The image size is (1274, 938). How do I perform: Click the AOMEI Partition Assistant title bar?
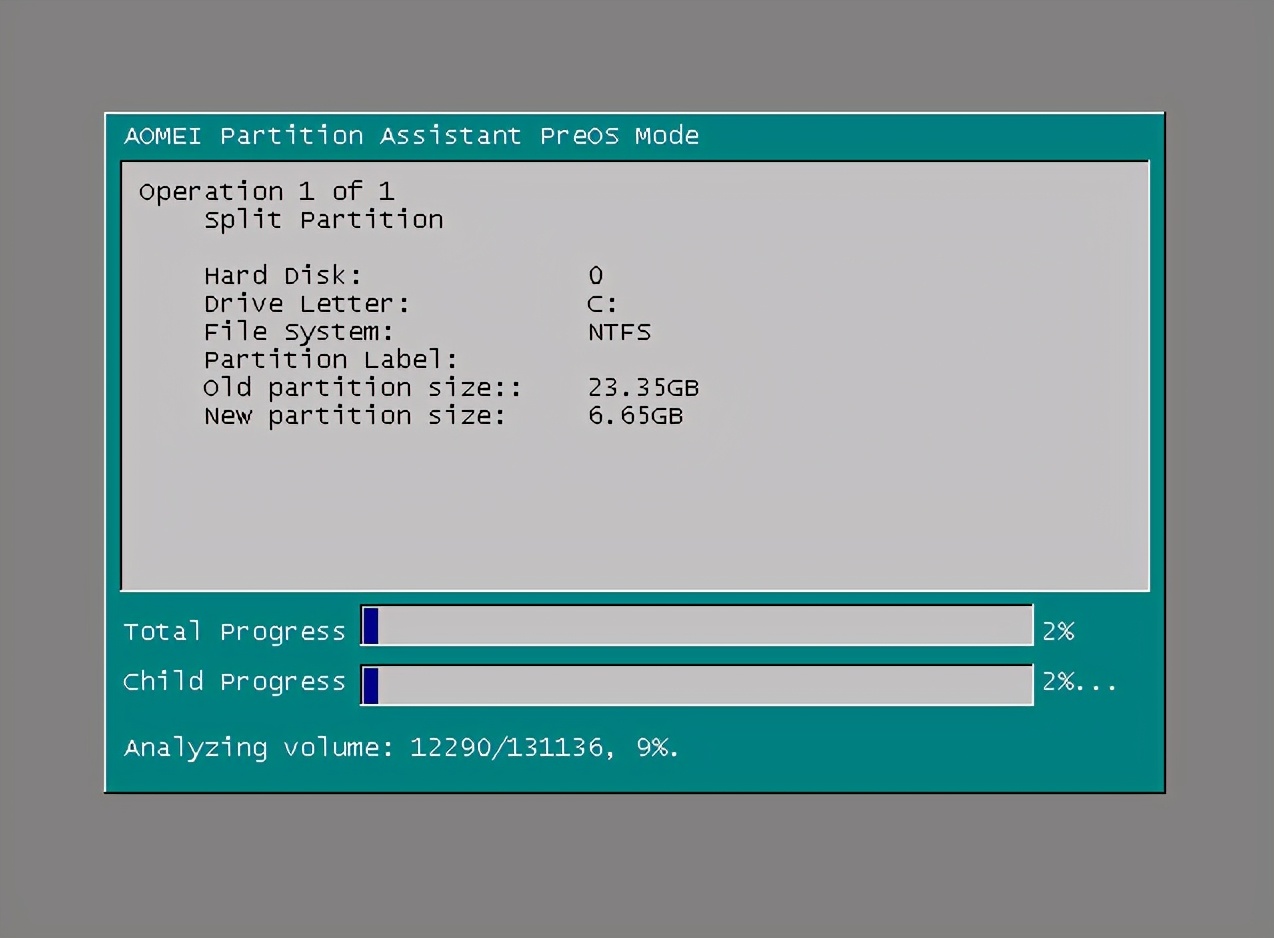tap(410, 135)
